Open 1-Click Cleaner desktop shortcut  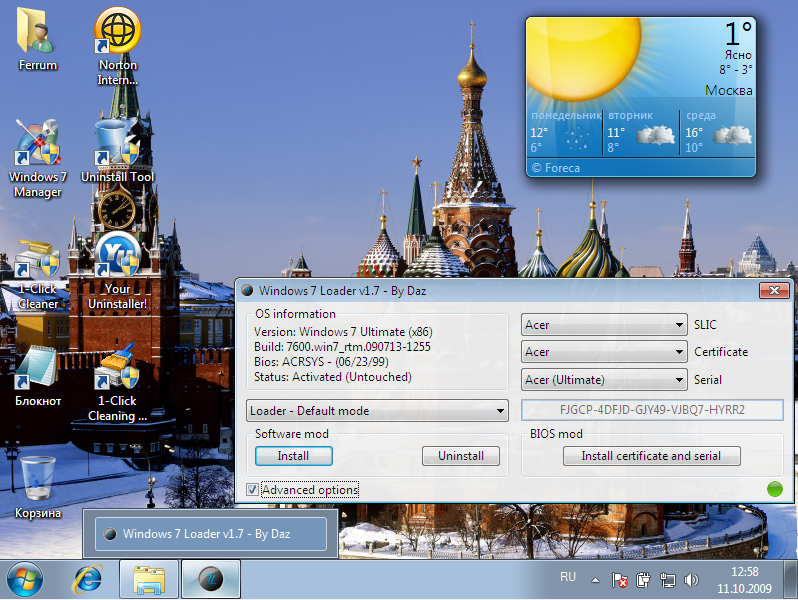tap(38, 275)
